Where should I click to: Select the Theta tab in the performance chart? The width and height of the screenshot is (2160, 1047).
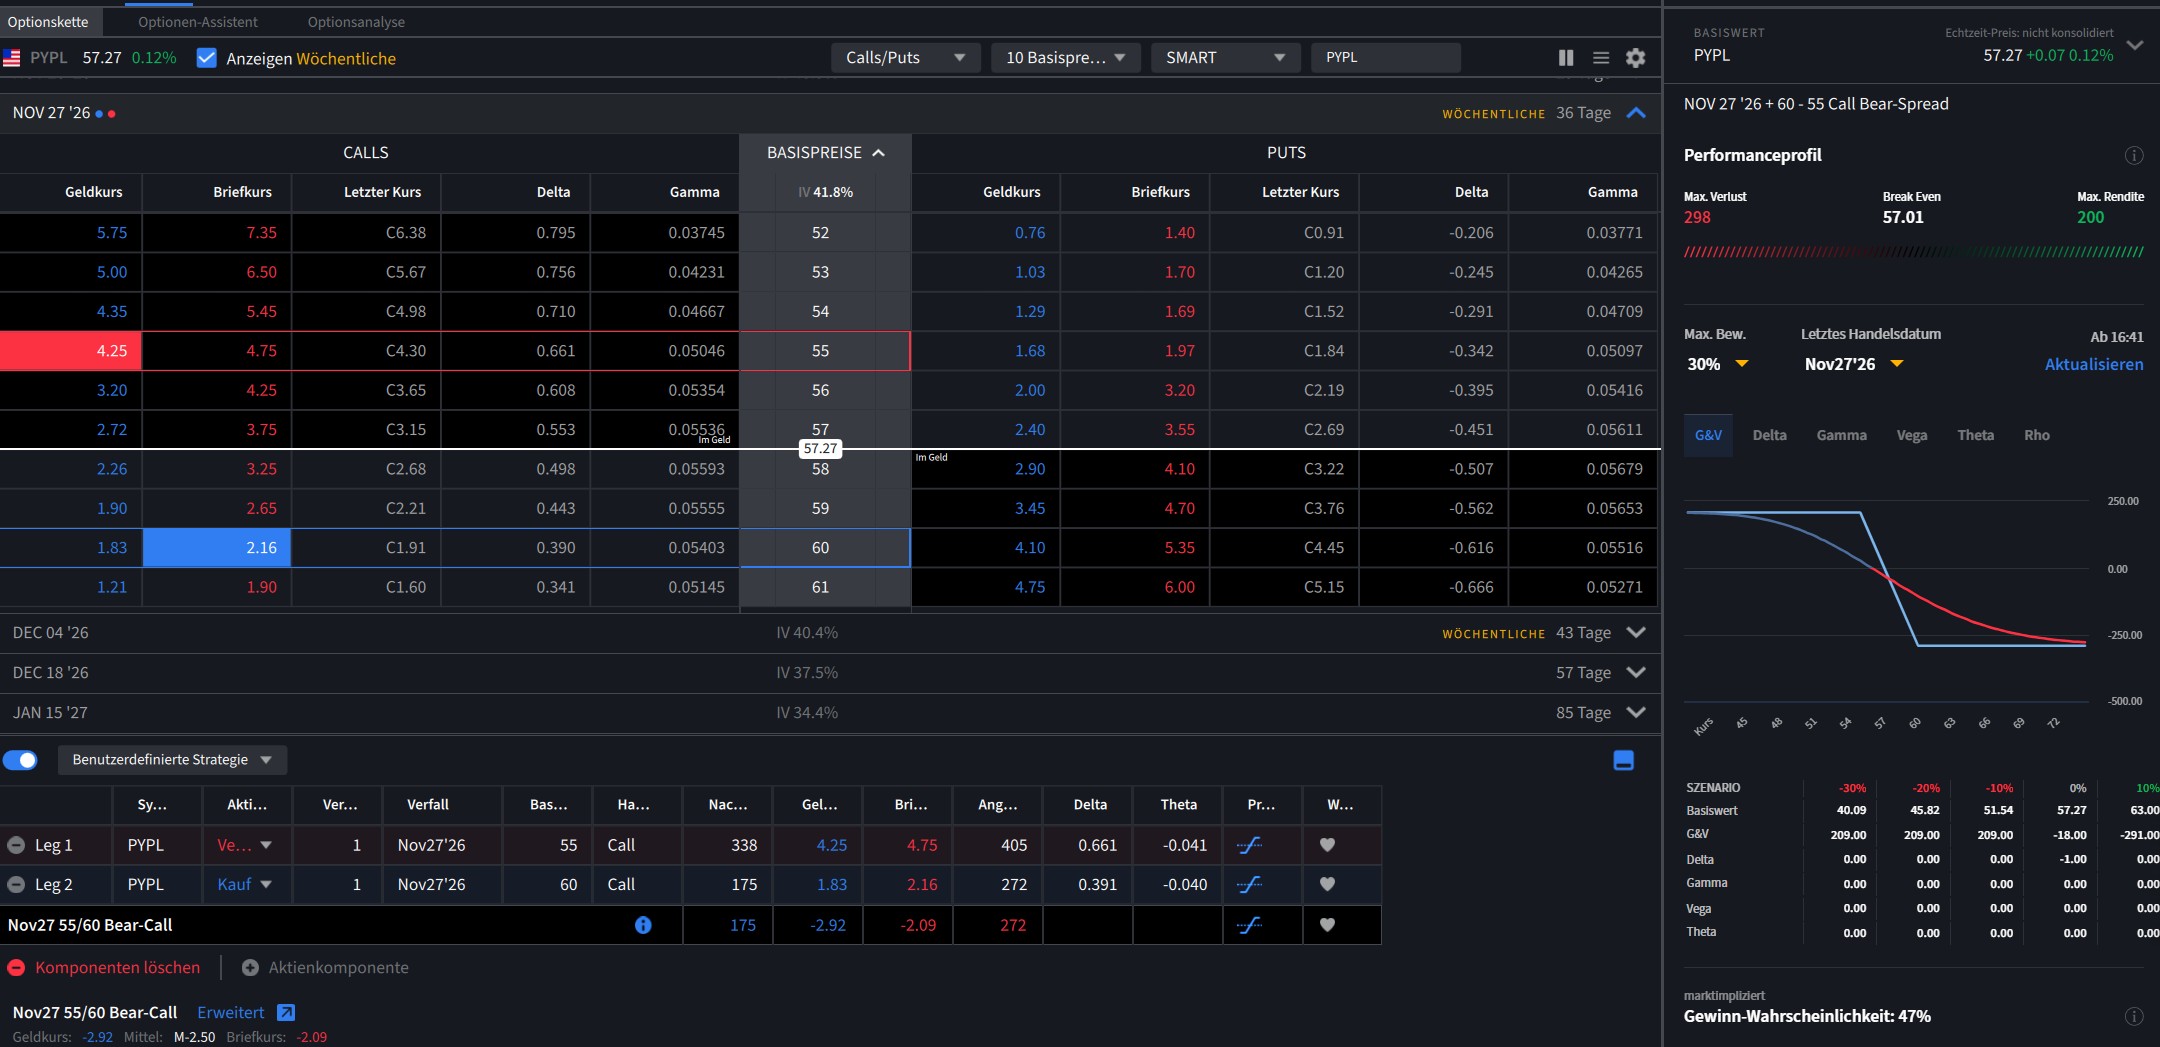pyautogui.click(x=1975, y=436)
